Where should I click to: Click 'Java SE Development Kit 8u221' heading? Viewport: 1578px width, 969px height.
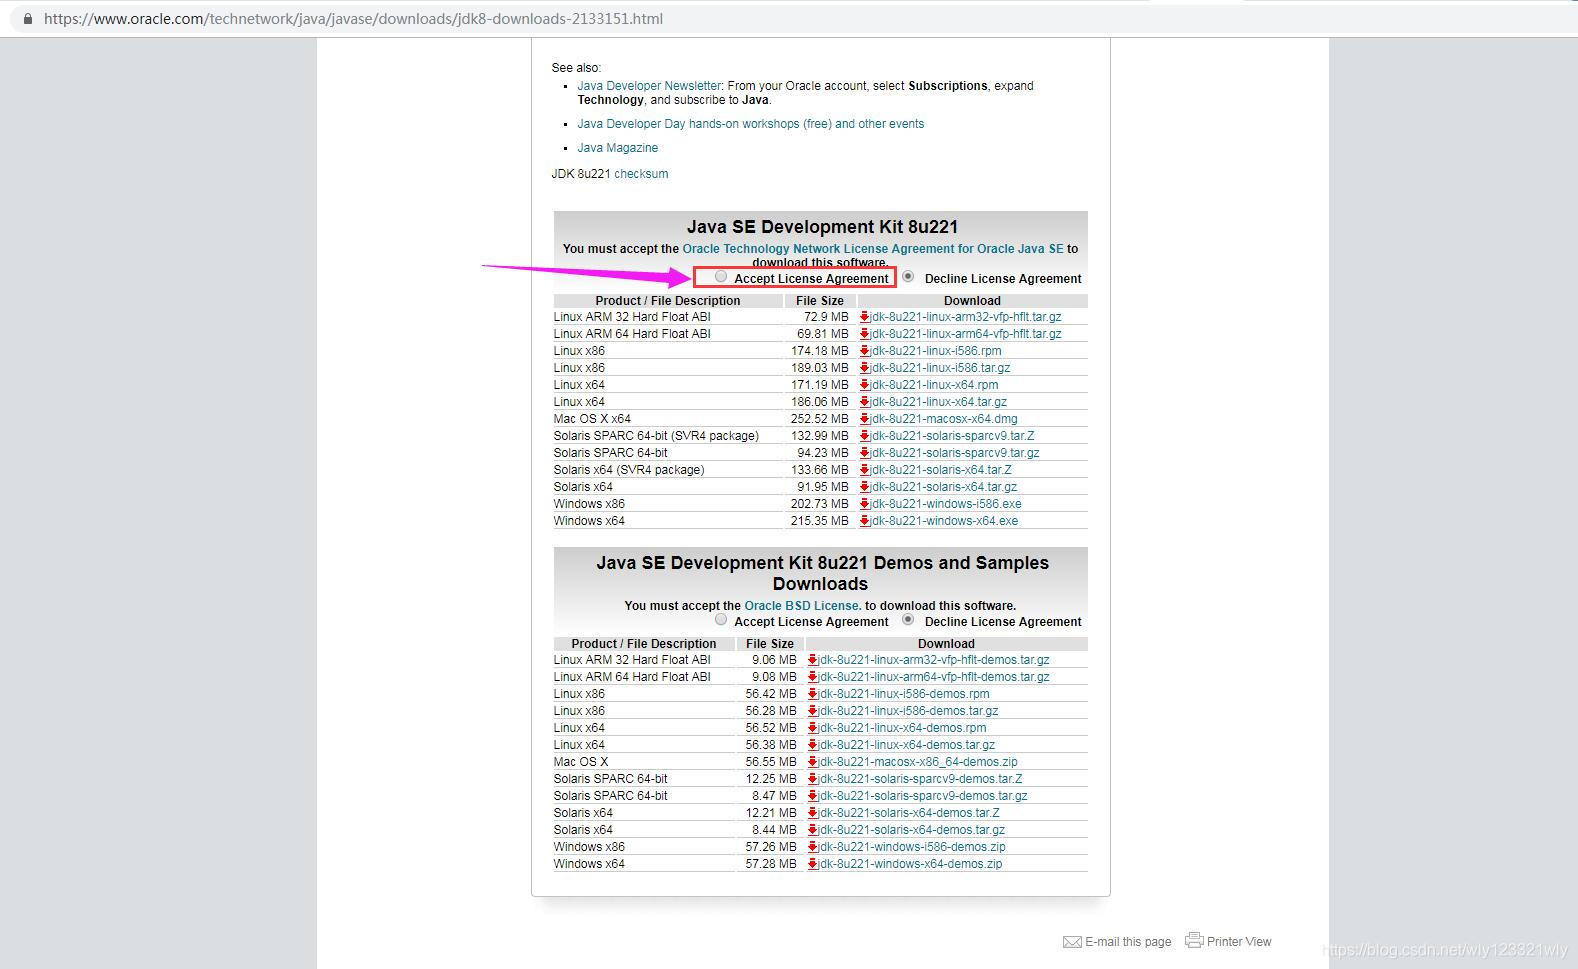click(x=822, y=227)
